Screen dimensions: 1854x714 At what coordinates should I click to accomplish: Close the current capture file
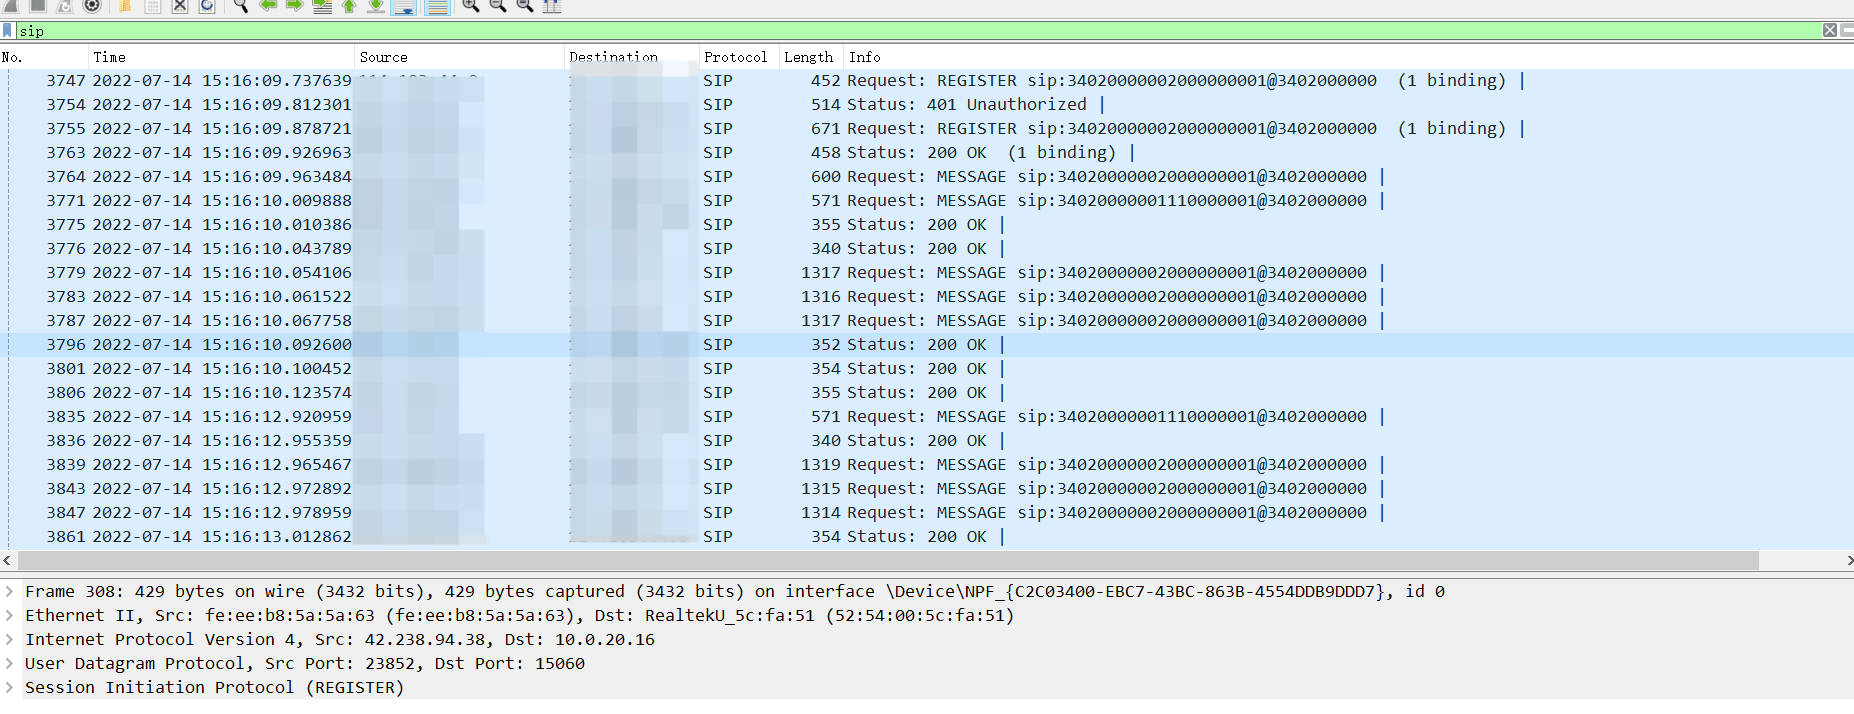[x=180, y=5]
